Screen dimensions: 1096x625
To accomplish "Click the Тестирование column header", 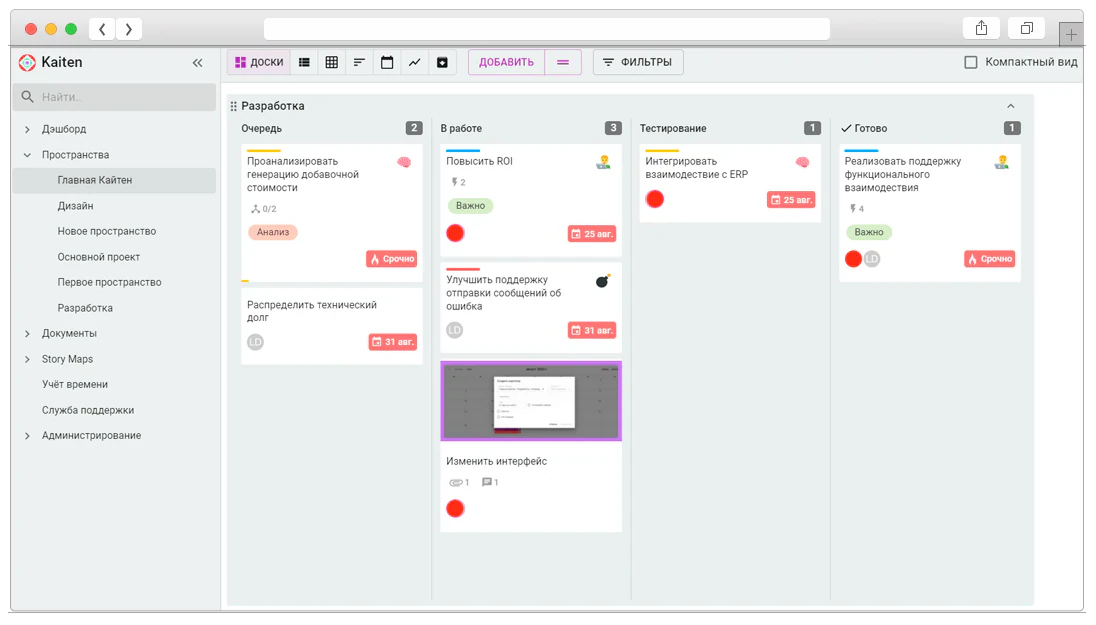I will tap(673, 129).
